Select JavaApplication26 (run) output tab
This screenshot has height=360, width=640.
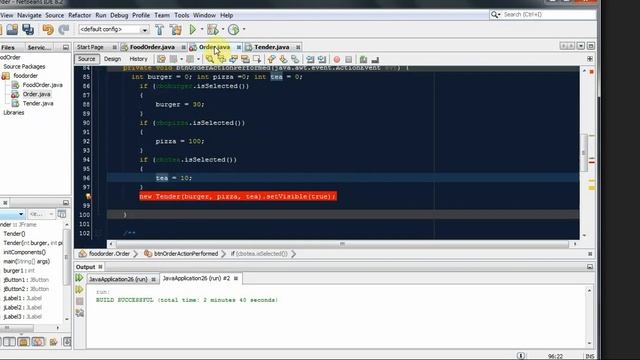click(x=118, y=279)
